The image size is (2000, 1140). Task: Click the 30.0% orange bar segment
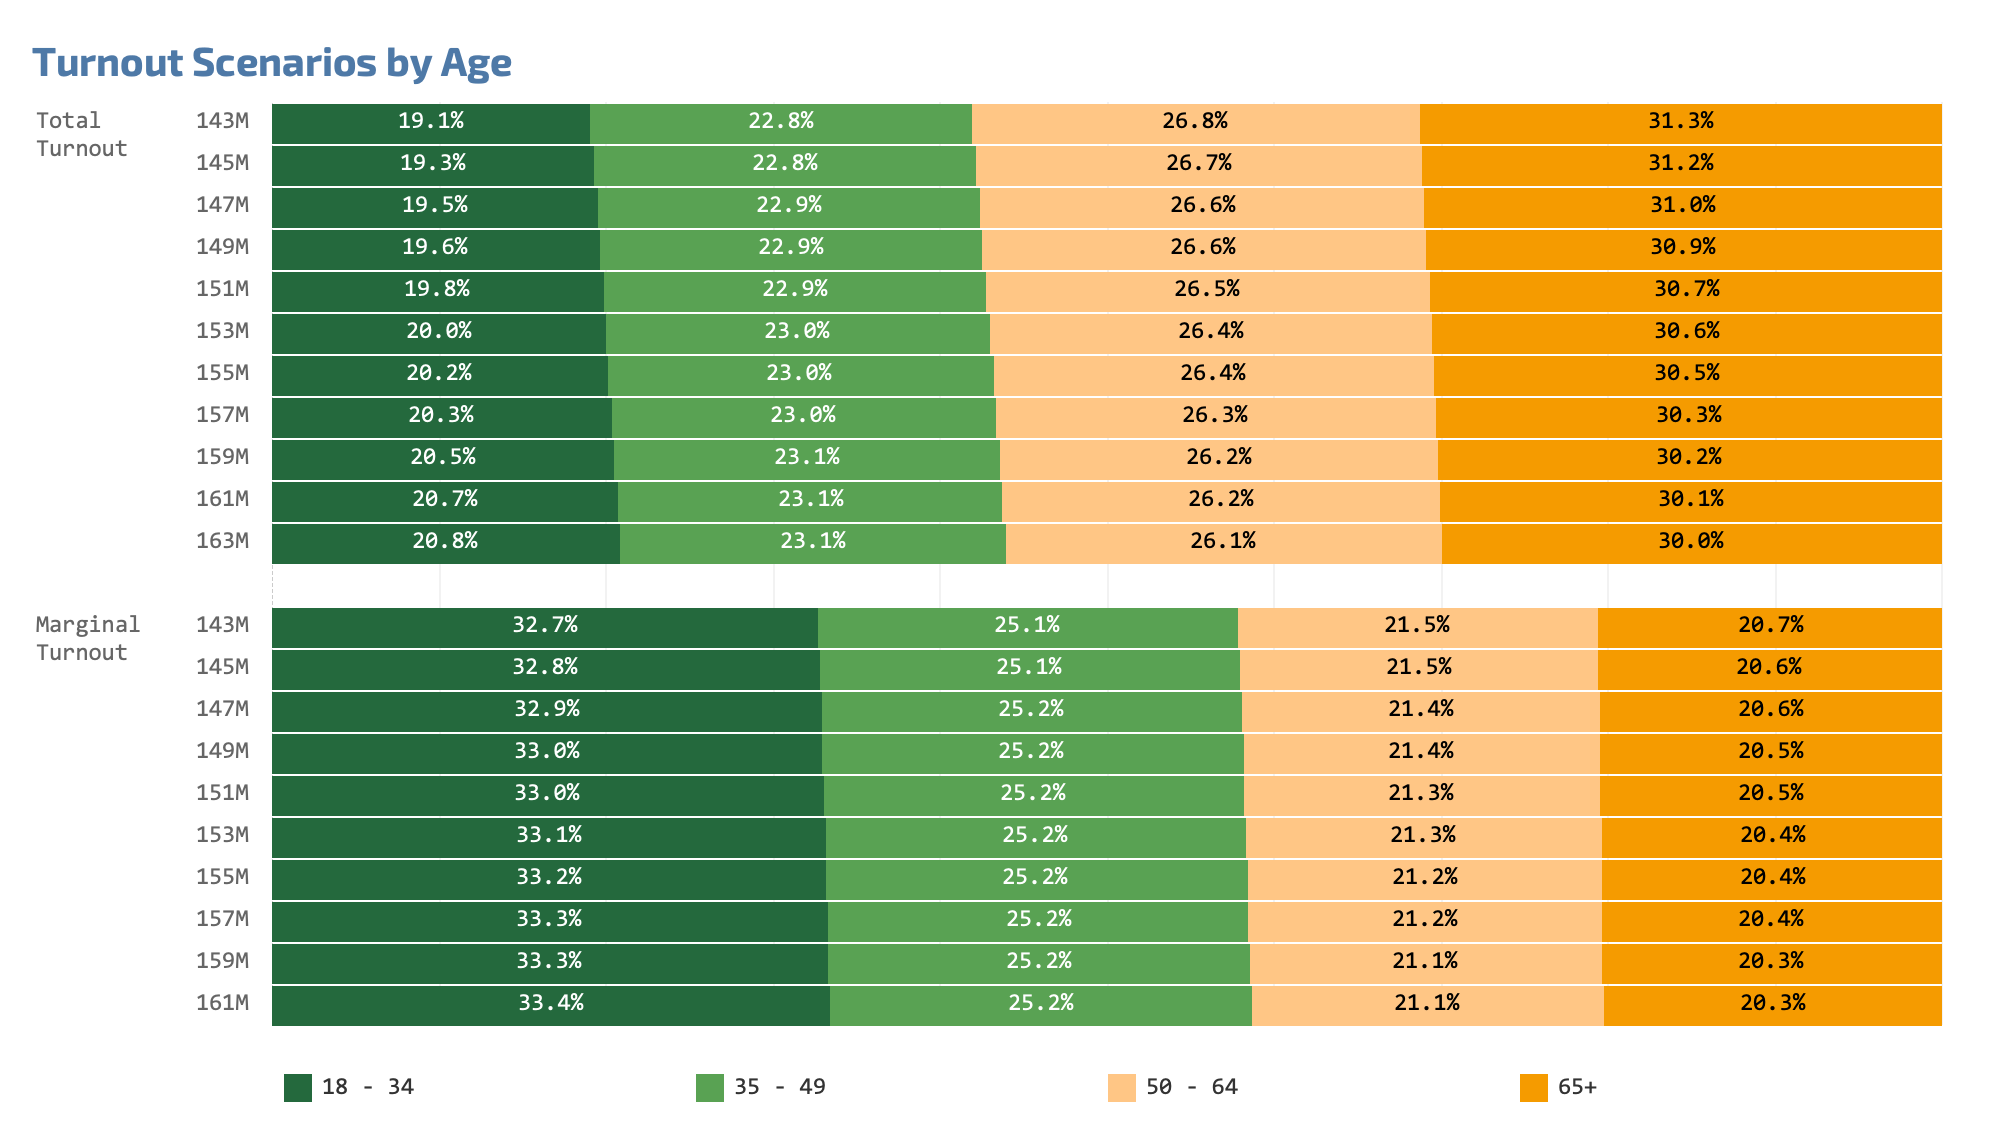1691,542
